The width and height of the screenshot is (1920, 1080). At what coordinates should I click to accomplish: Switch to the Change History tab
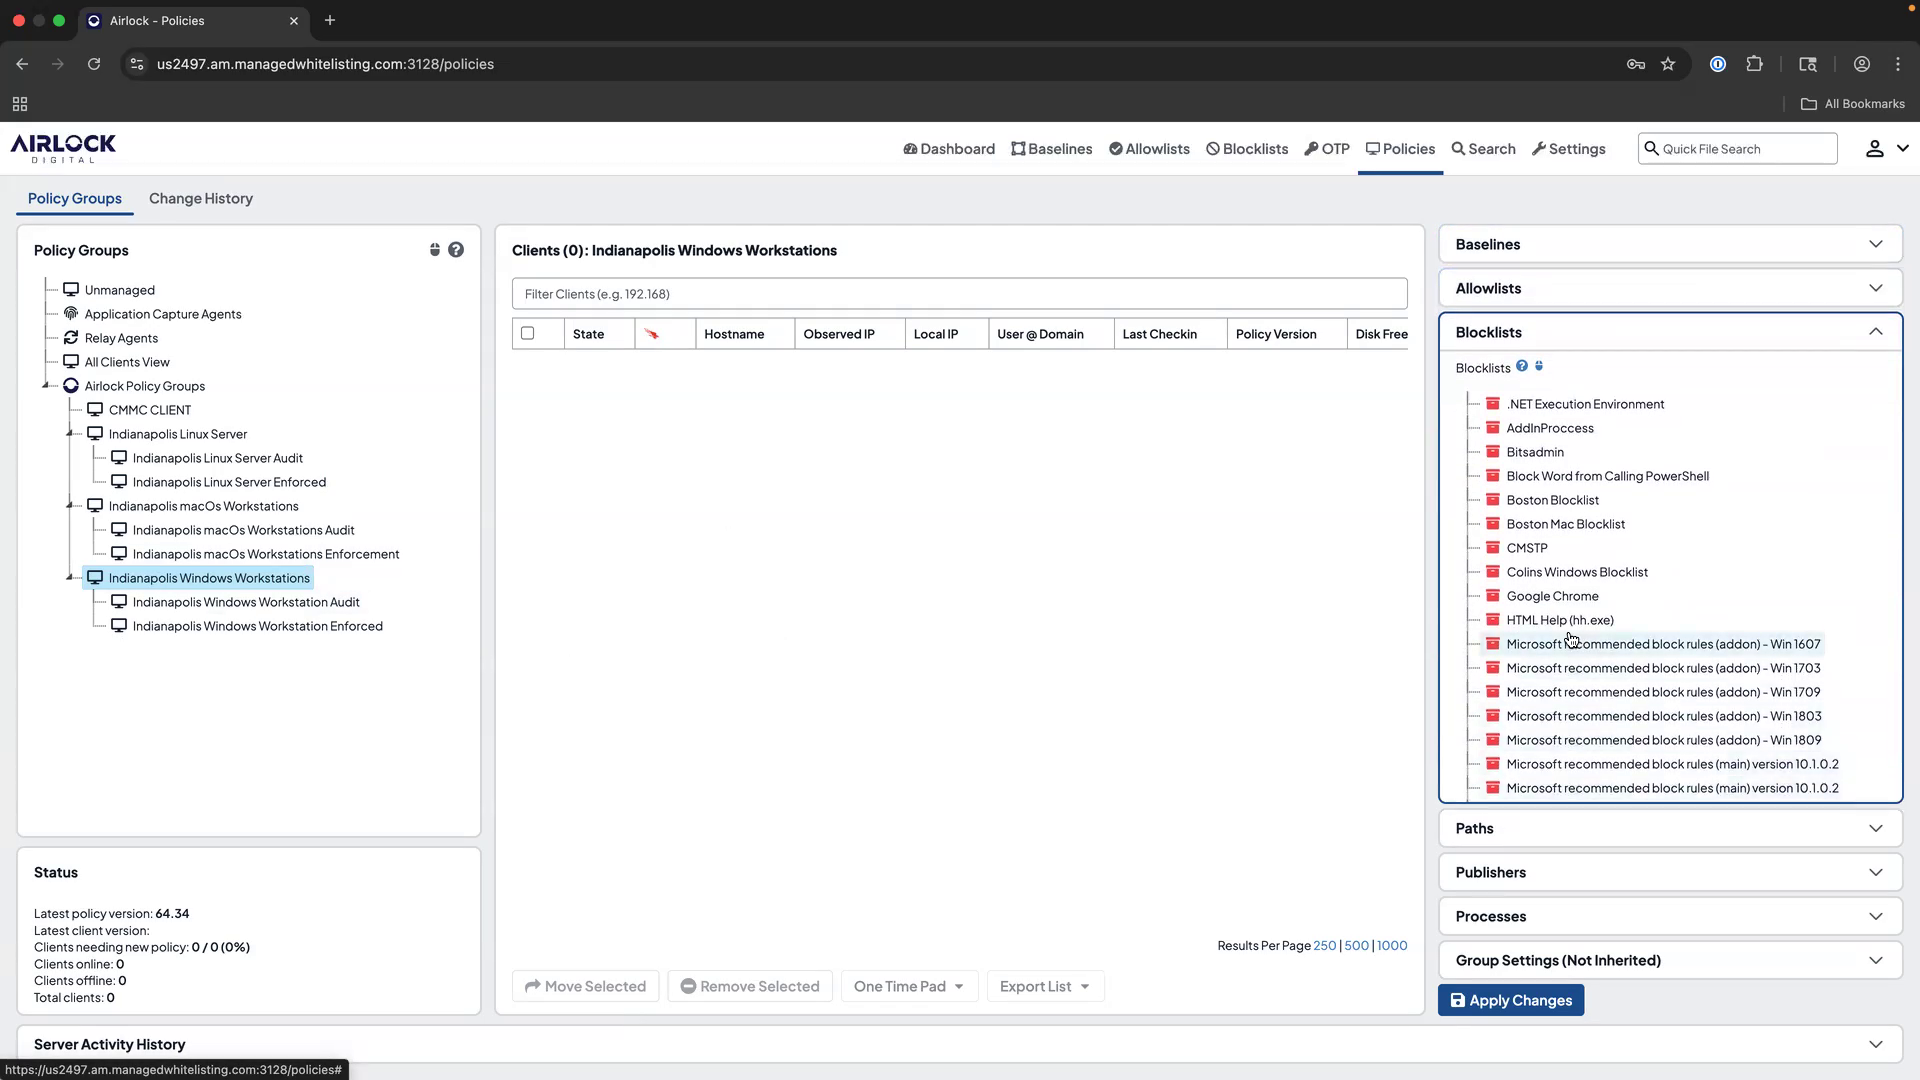click(x=200, y=198)
